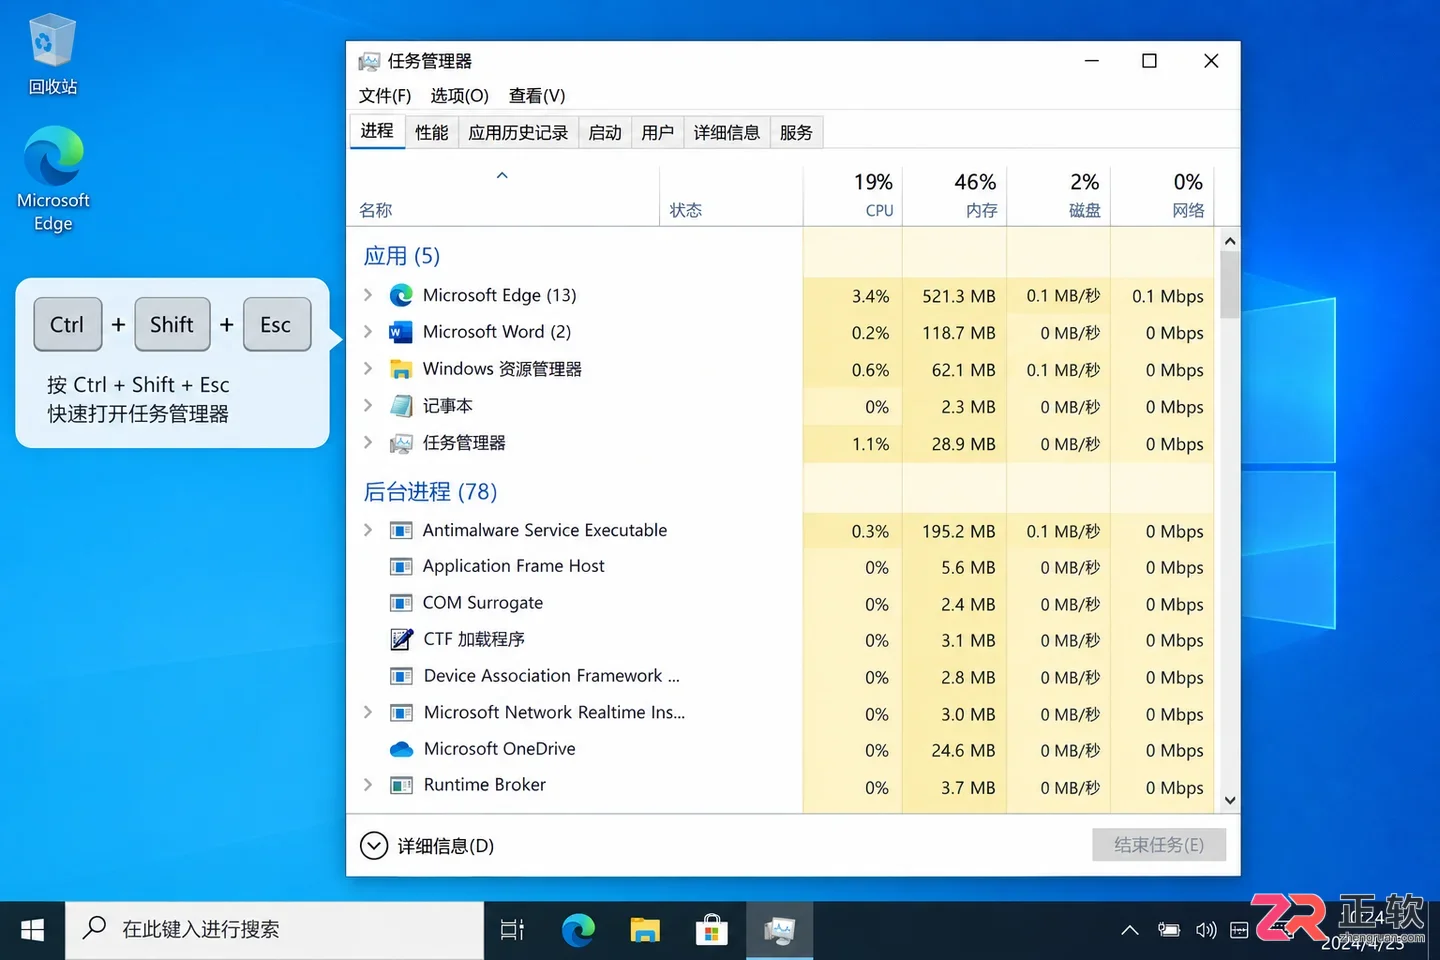Expand Antimalware Service Executable row
1440x960 pixels.
coord(368,531)
